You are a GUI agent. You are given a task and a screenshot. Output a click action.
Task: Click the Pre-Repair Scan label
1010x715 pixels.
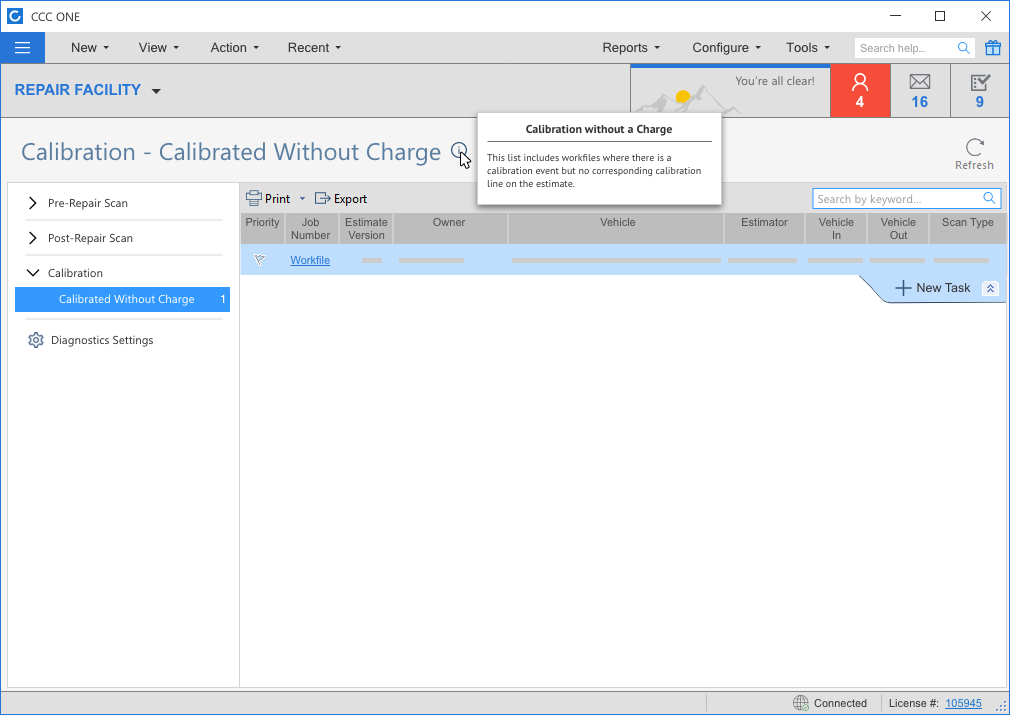(x=88, y=203)
